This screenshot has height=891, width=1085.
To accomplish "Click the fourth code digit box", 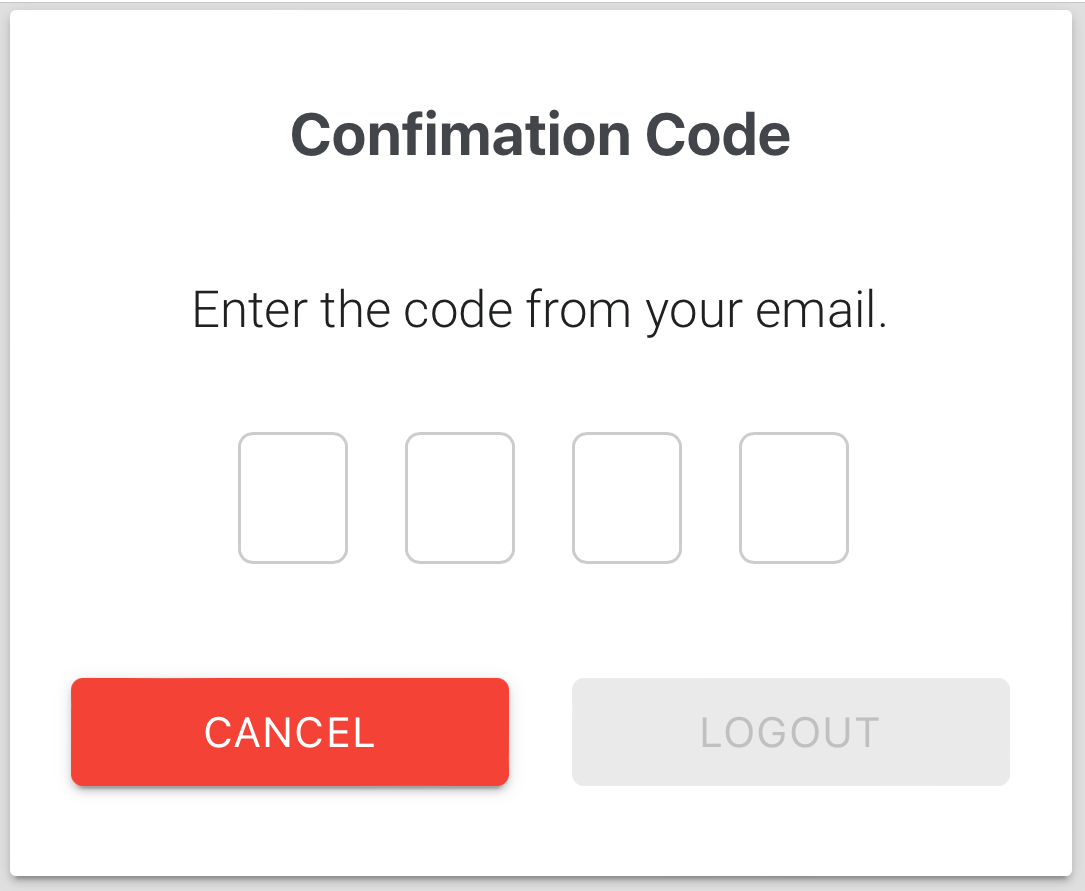I will pos(794,498).
